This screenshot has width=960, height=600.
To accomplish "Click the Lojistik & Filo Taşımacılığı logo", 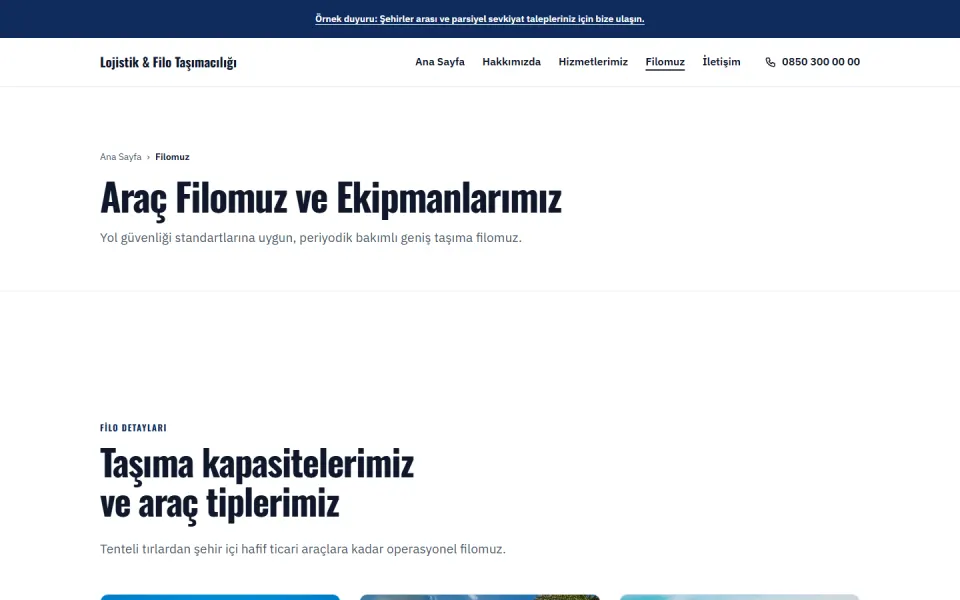I will 168,62.
